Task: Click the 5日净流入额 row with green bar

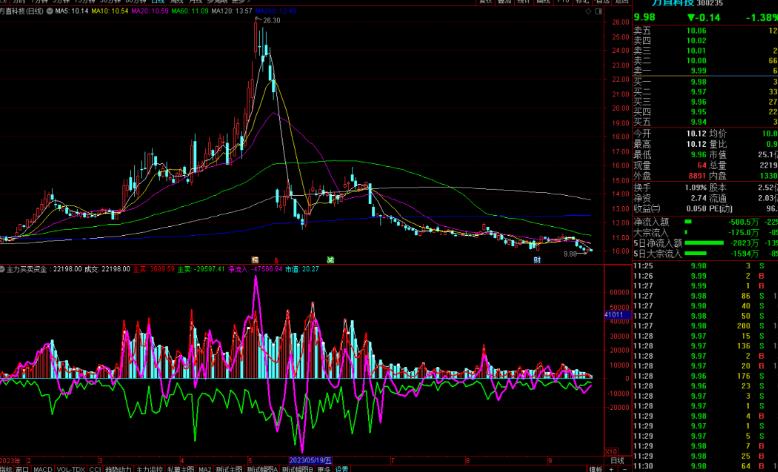Action: tap(706, 243)
